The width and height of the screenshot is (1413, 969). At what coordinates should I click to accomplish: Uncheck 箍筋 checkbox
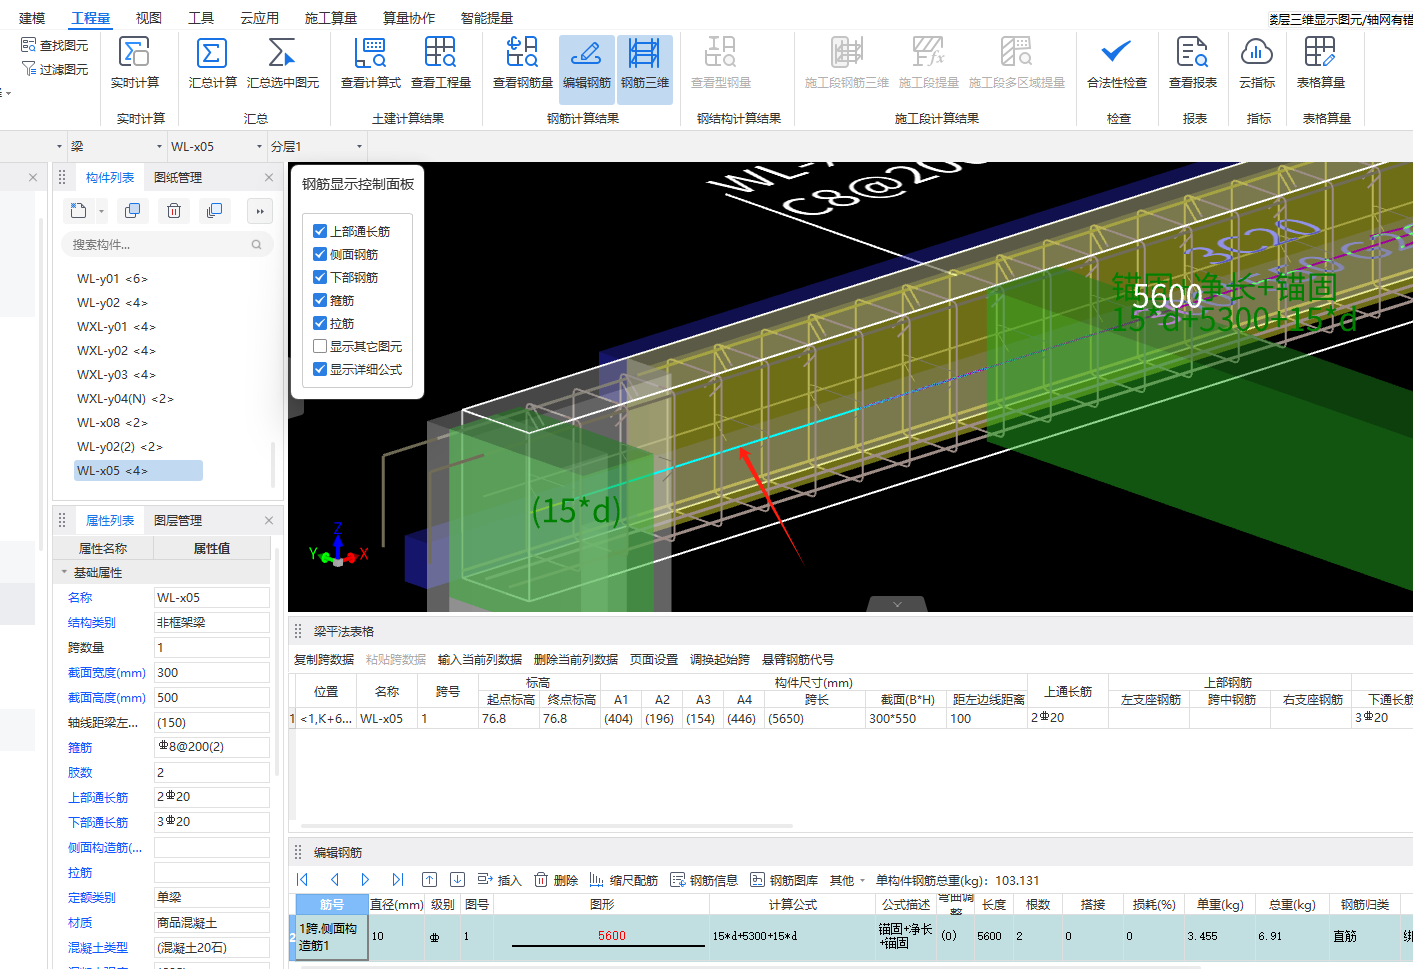(x=320, y=300)
